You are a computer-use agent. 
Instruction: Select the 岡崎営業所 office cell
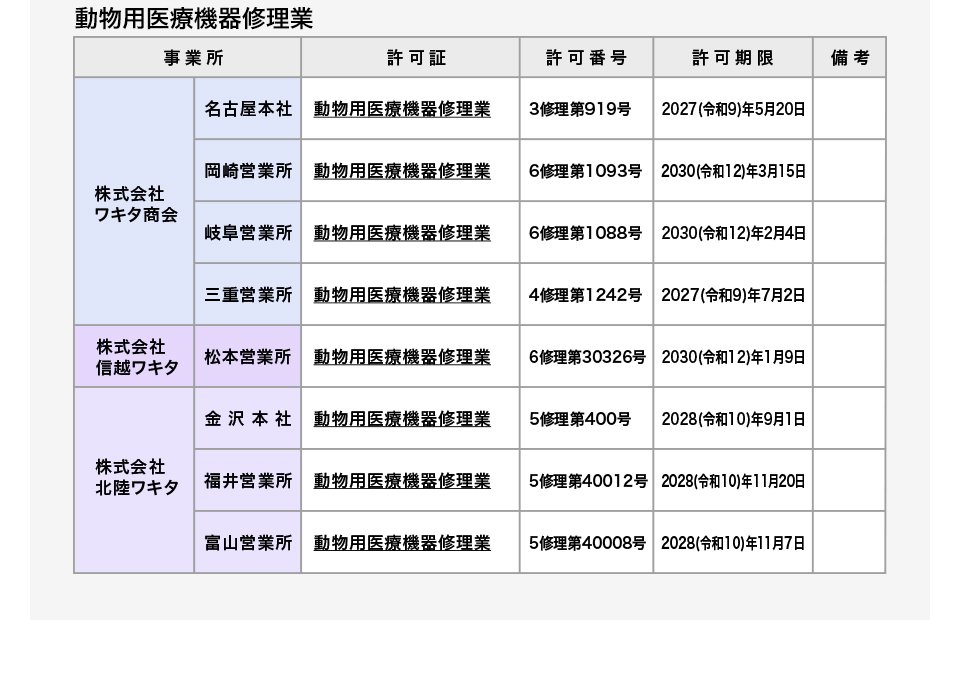pos(248,170)
